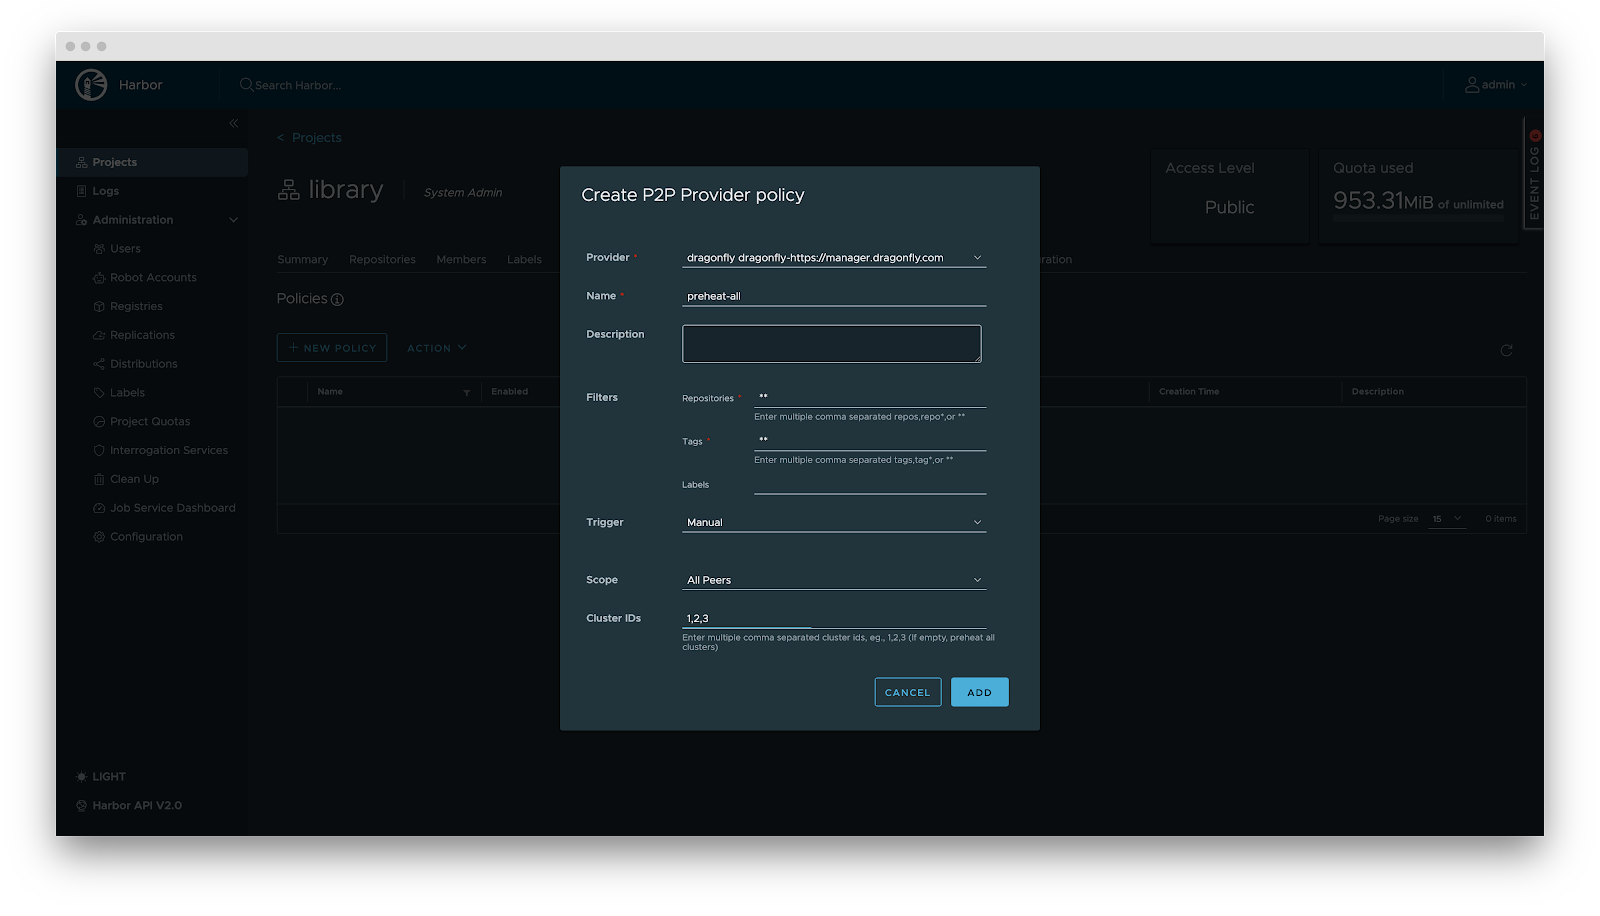Click the admin user icon

click(1472, 85)
